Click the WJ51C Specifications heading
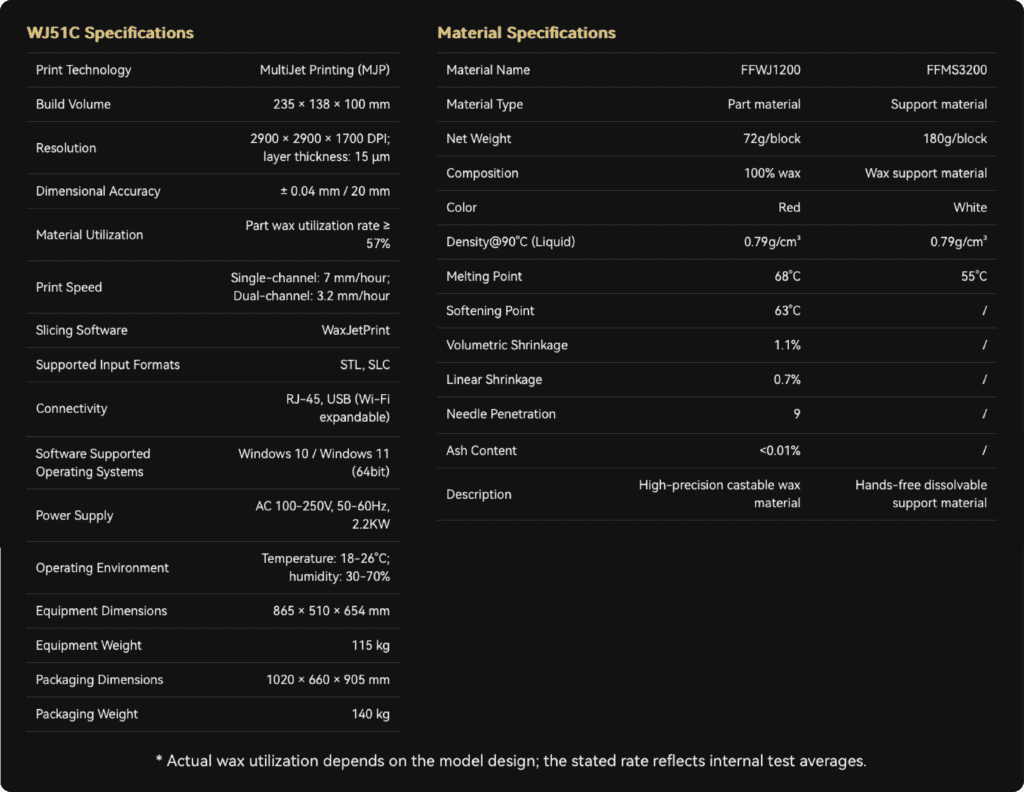Viewport: 1024px width, 792px height. pos(110,33)
